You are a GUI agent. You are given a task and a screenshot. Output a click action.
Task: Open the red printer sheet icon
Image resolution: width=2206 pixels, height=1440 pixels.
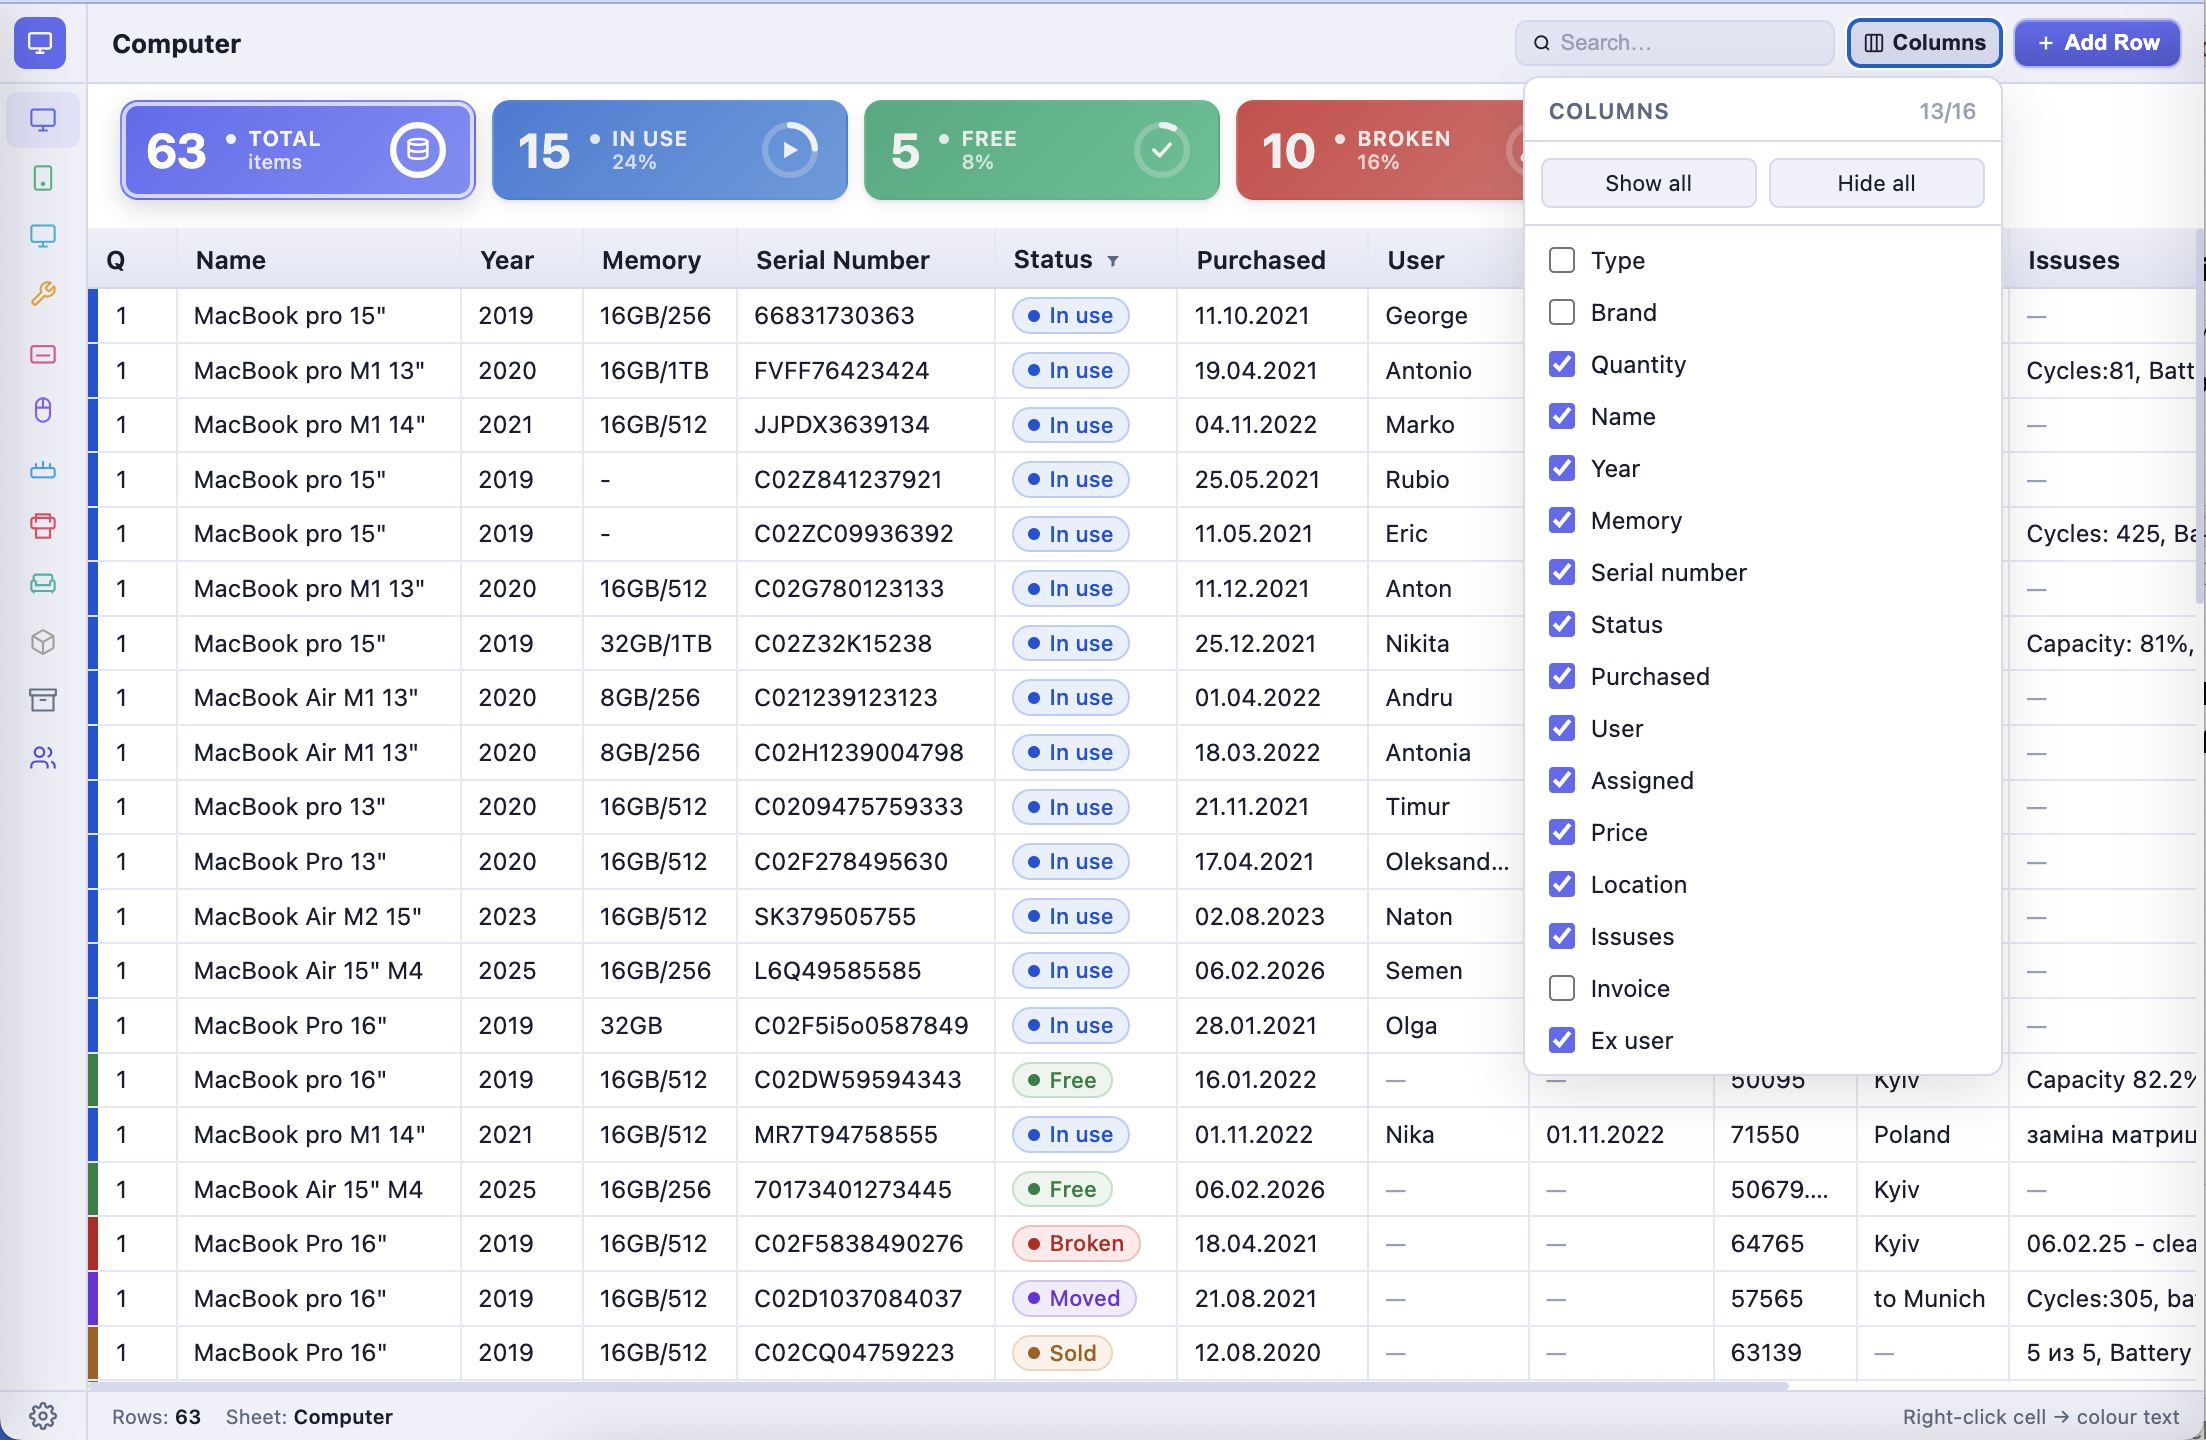coord(43,526)
